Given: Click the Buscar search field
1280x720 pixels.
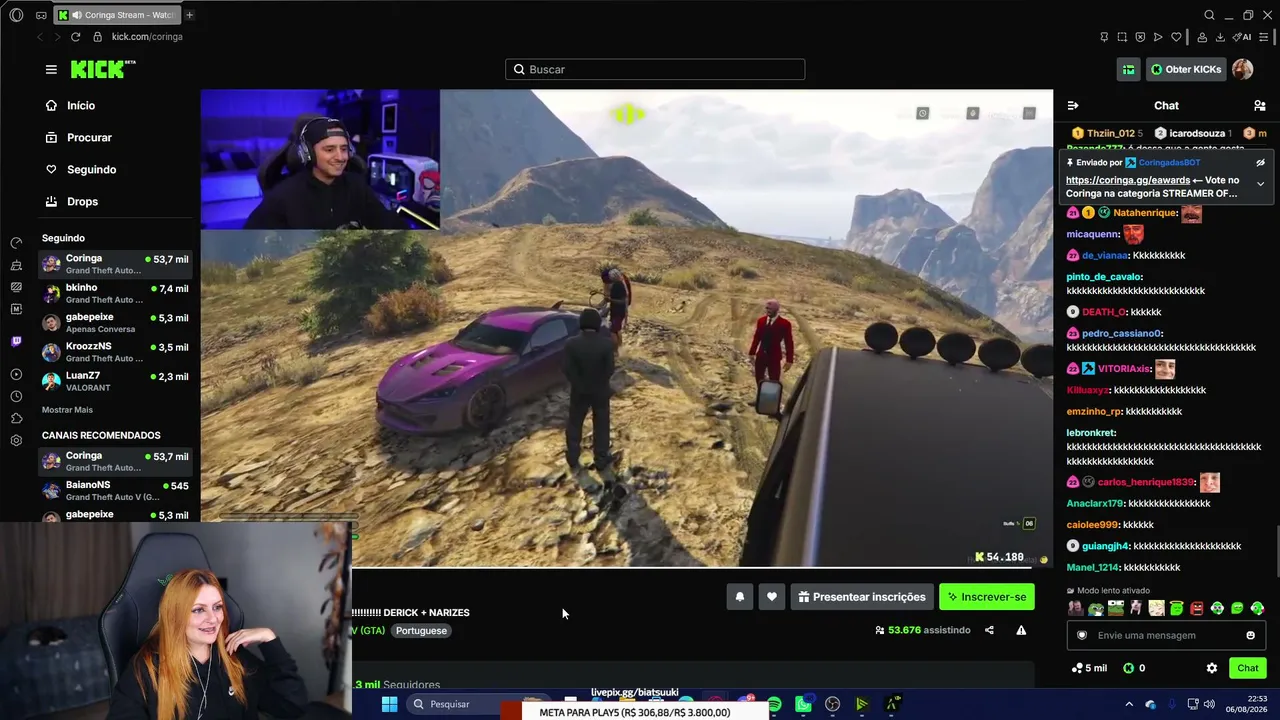Looking at the screenshot, I should pyautogui.click(x=655, y=69).
